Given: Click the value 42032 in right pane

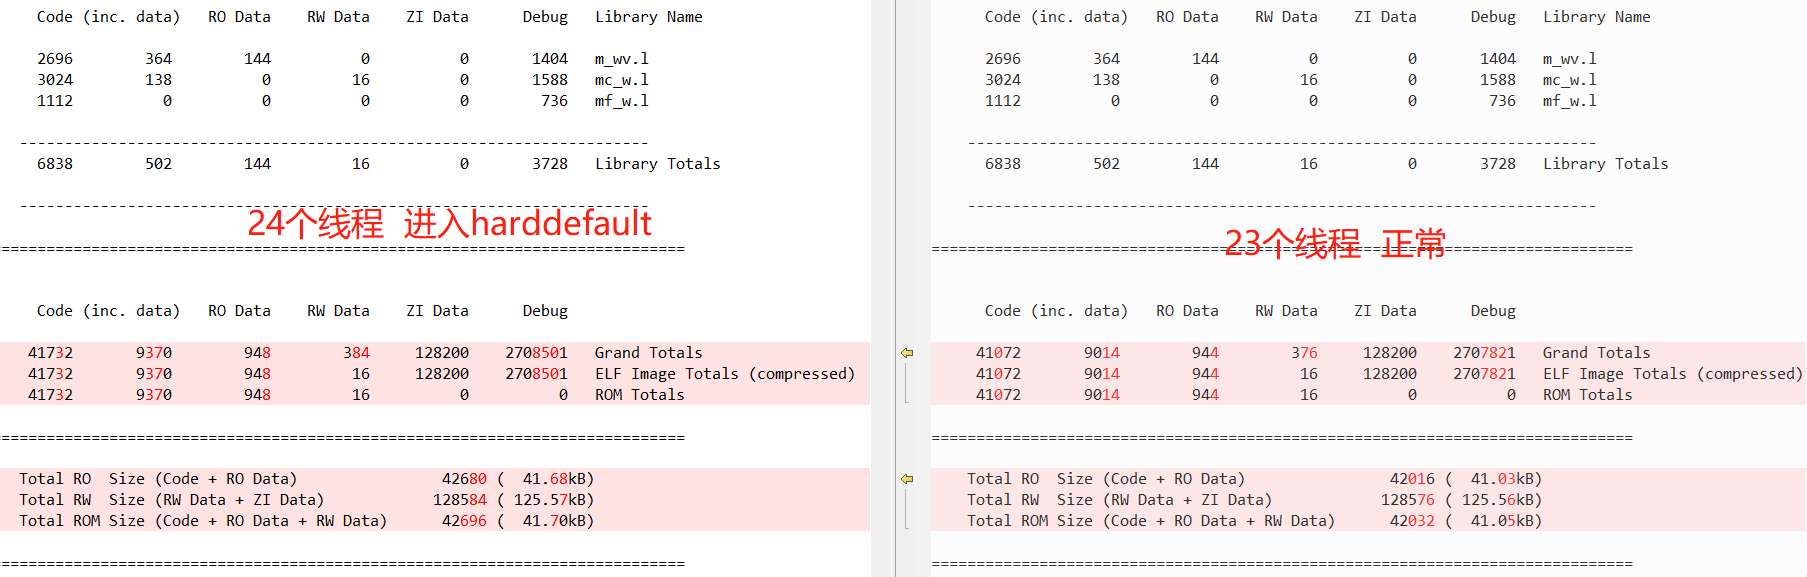Looking at the screenshot, I should [x=1412, y=521].
